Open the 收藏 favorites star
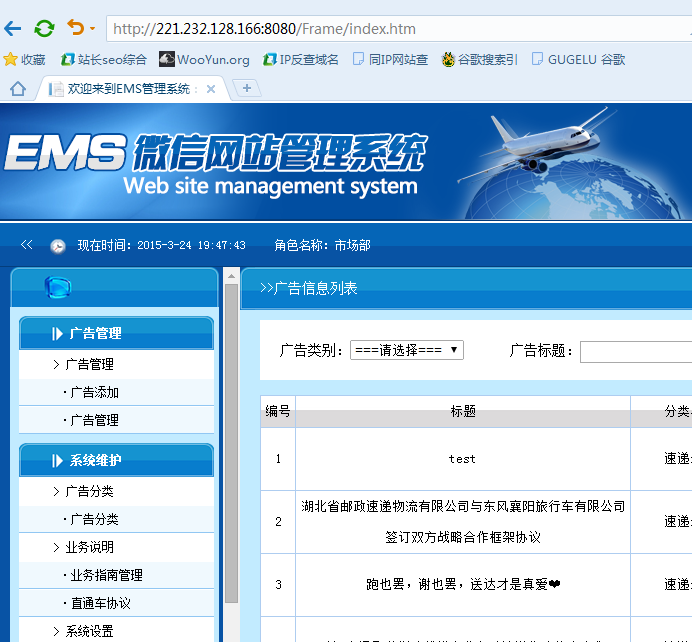 click(x=24, y=60)
